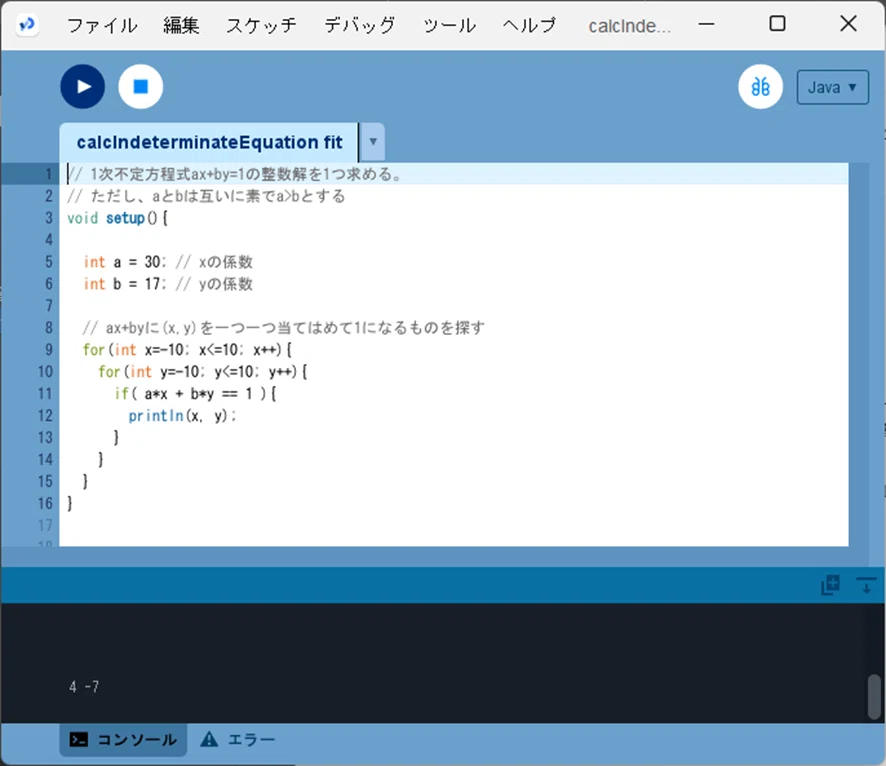Image resolution: width=886 pixels, height=766 pixels.
Task: Click the "int b = 17;" code line
Action: pos(168,284)
